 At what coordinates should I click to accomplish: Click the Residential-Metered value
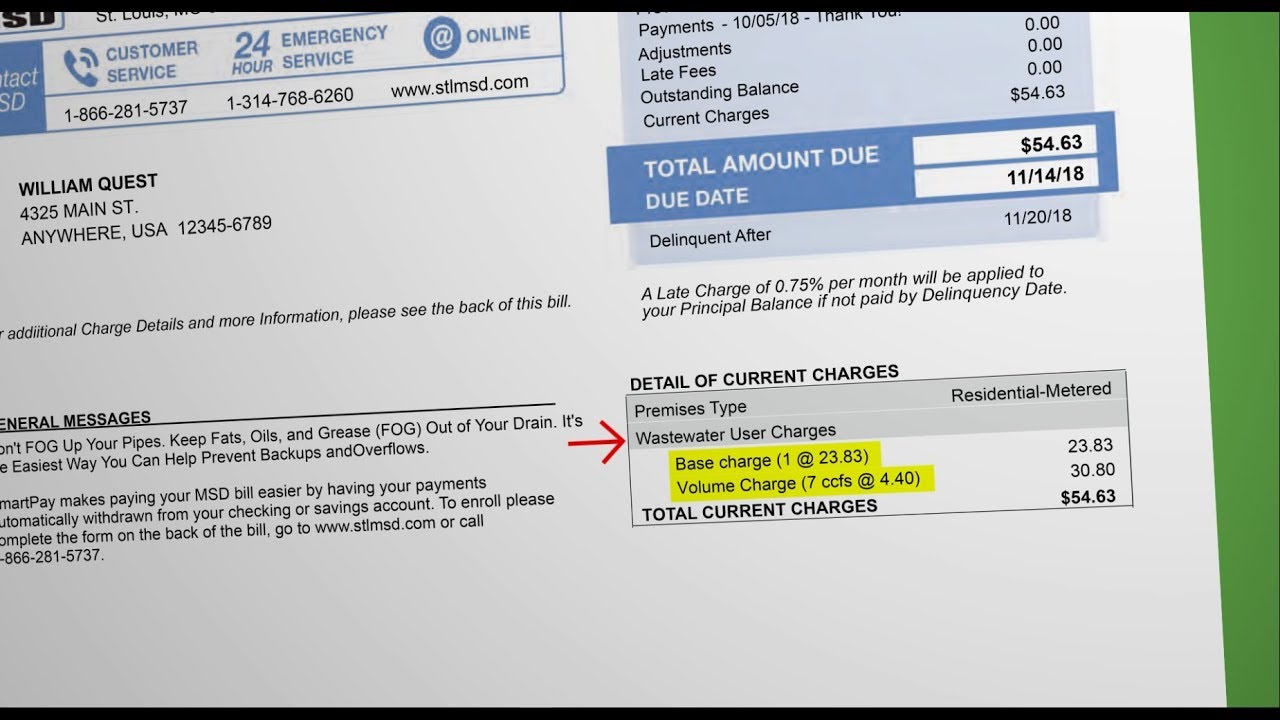[1031, 393]
